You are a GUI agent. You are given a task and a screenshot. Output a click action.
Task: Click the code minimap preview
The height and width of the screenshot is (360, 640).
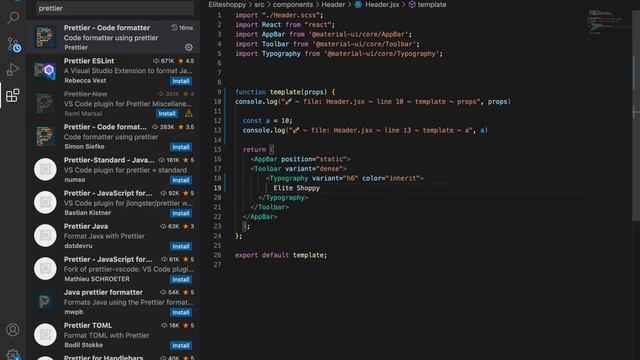point(605,22)
